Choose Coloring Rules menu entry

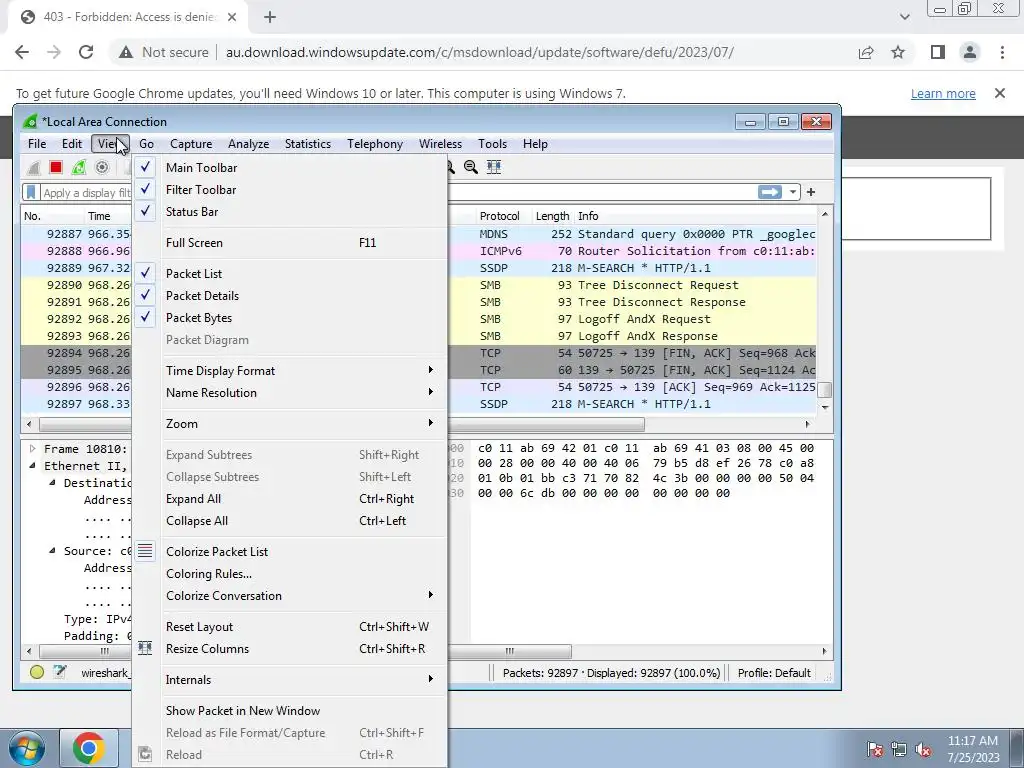(x=290, y=574)
